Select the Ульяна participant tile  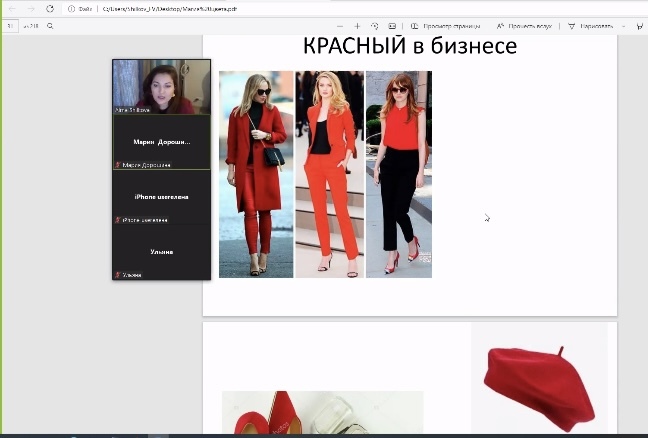[161, 252]
